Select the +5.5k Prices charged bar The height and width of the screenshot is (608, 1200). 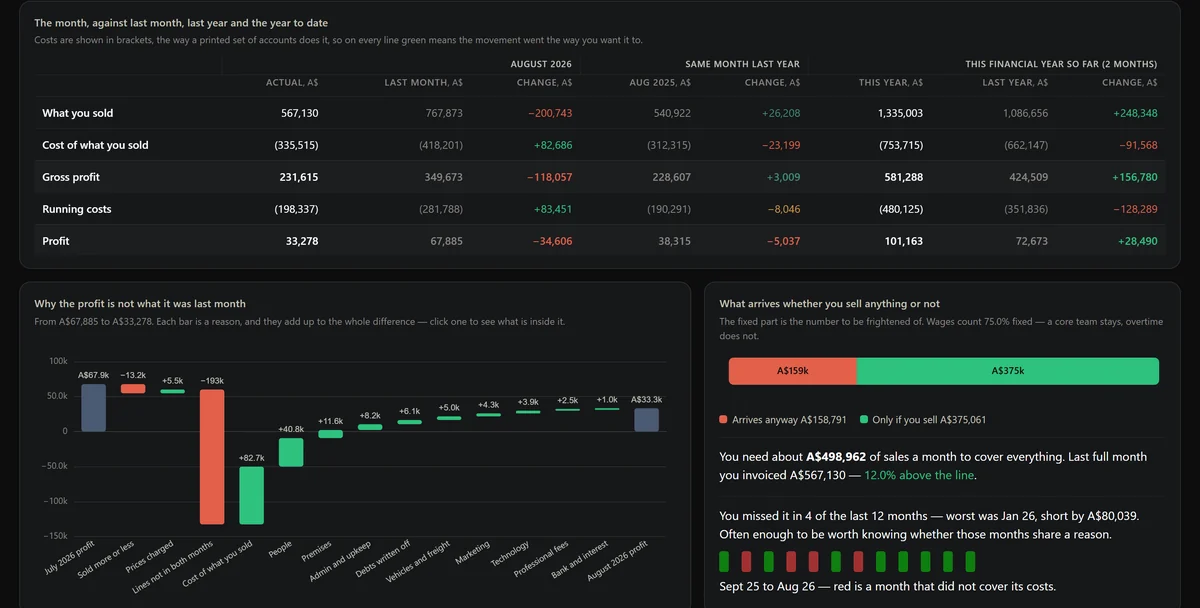pyautogui.click(x=172, y=391)
